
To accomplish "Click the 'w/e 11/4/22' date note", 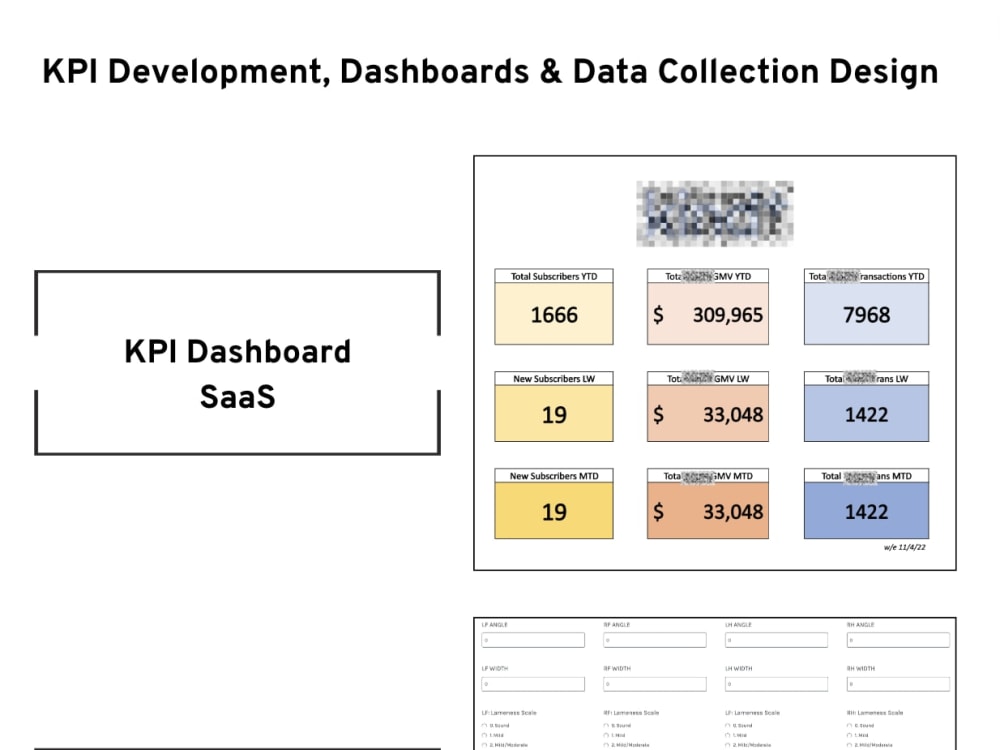I will point(904,547).
